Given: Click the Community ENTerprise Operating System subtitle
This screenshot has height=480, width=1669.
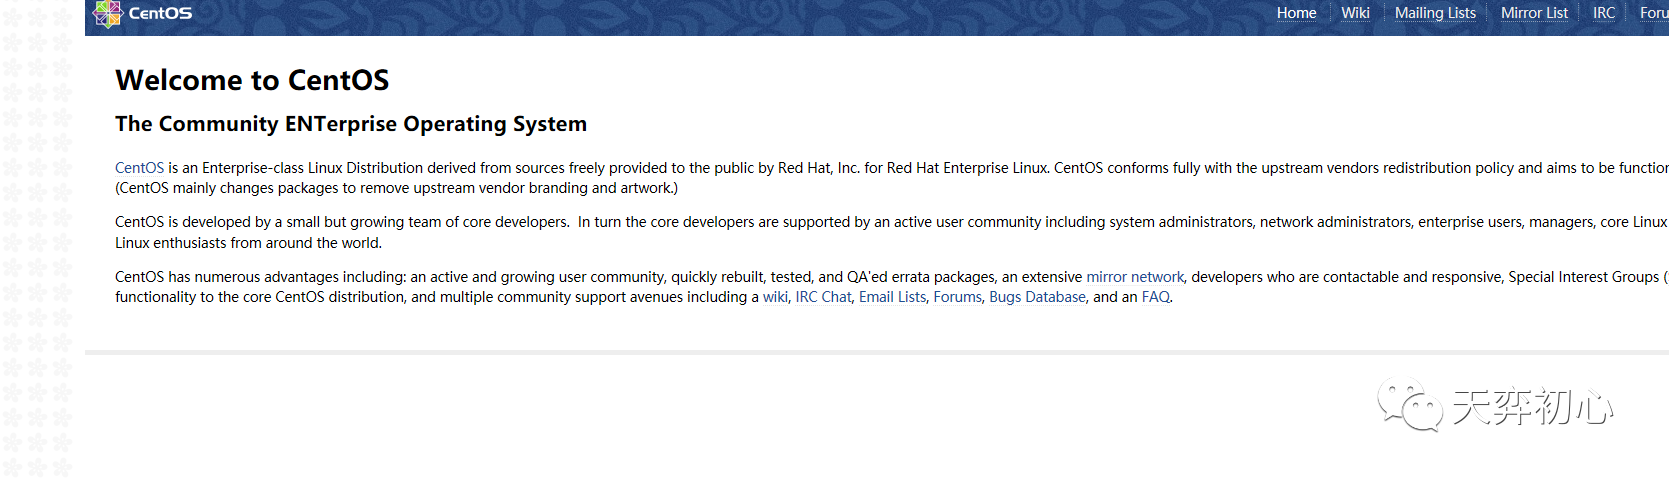Looking at the screenshot, I should pos(351,124).
